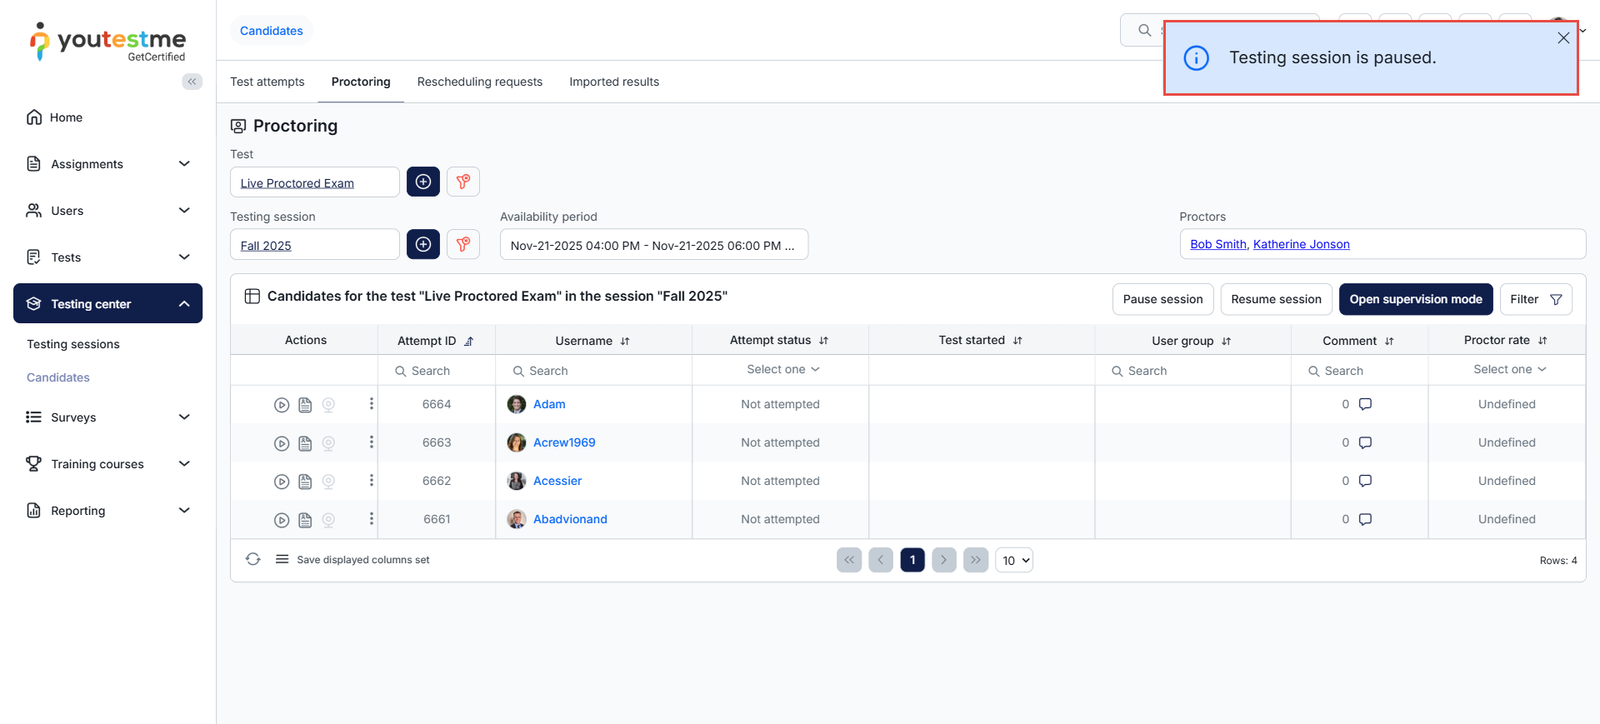
Task: Switch to the Test attempts tab
Action: pyautogui.click(x=267, y=82)
